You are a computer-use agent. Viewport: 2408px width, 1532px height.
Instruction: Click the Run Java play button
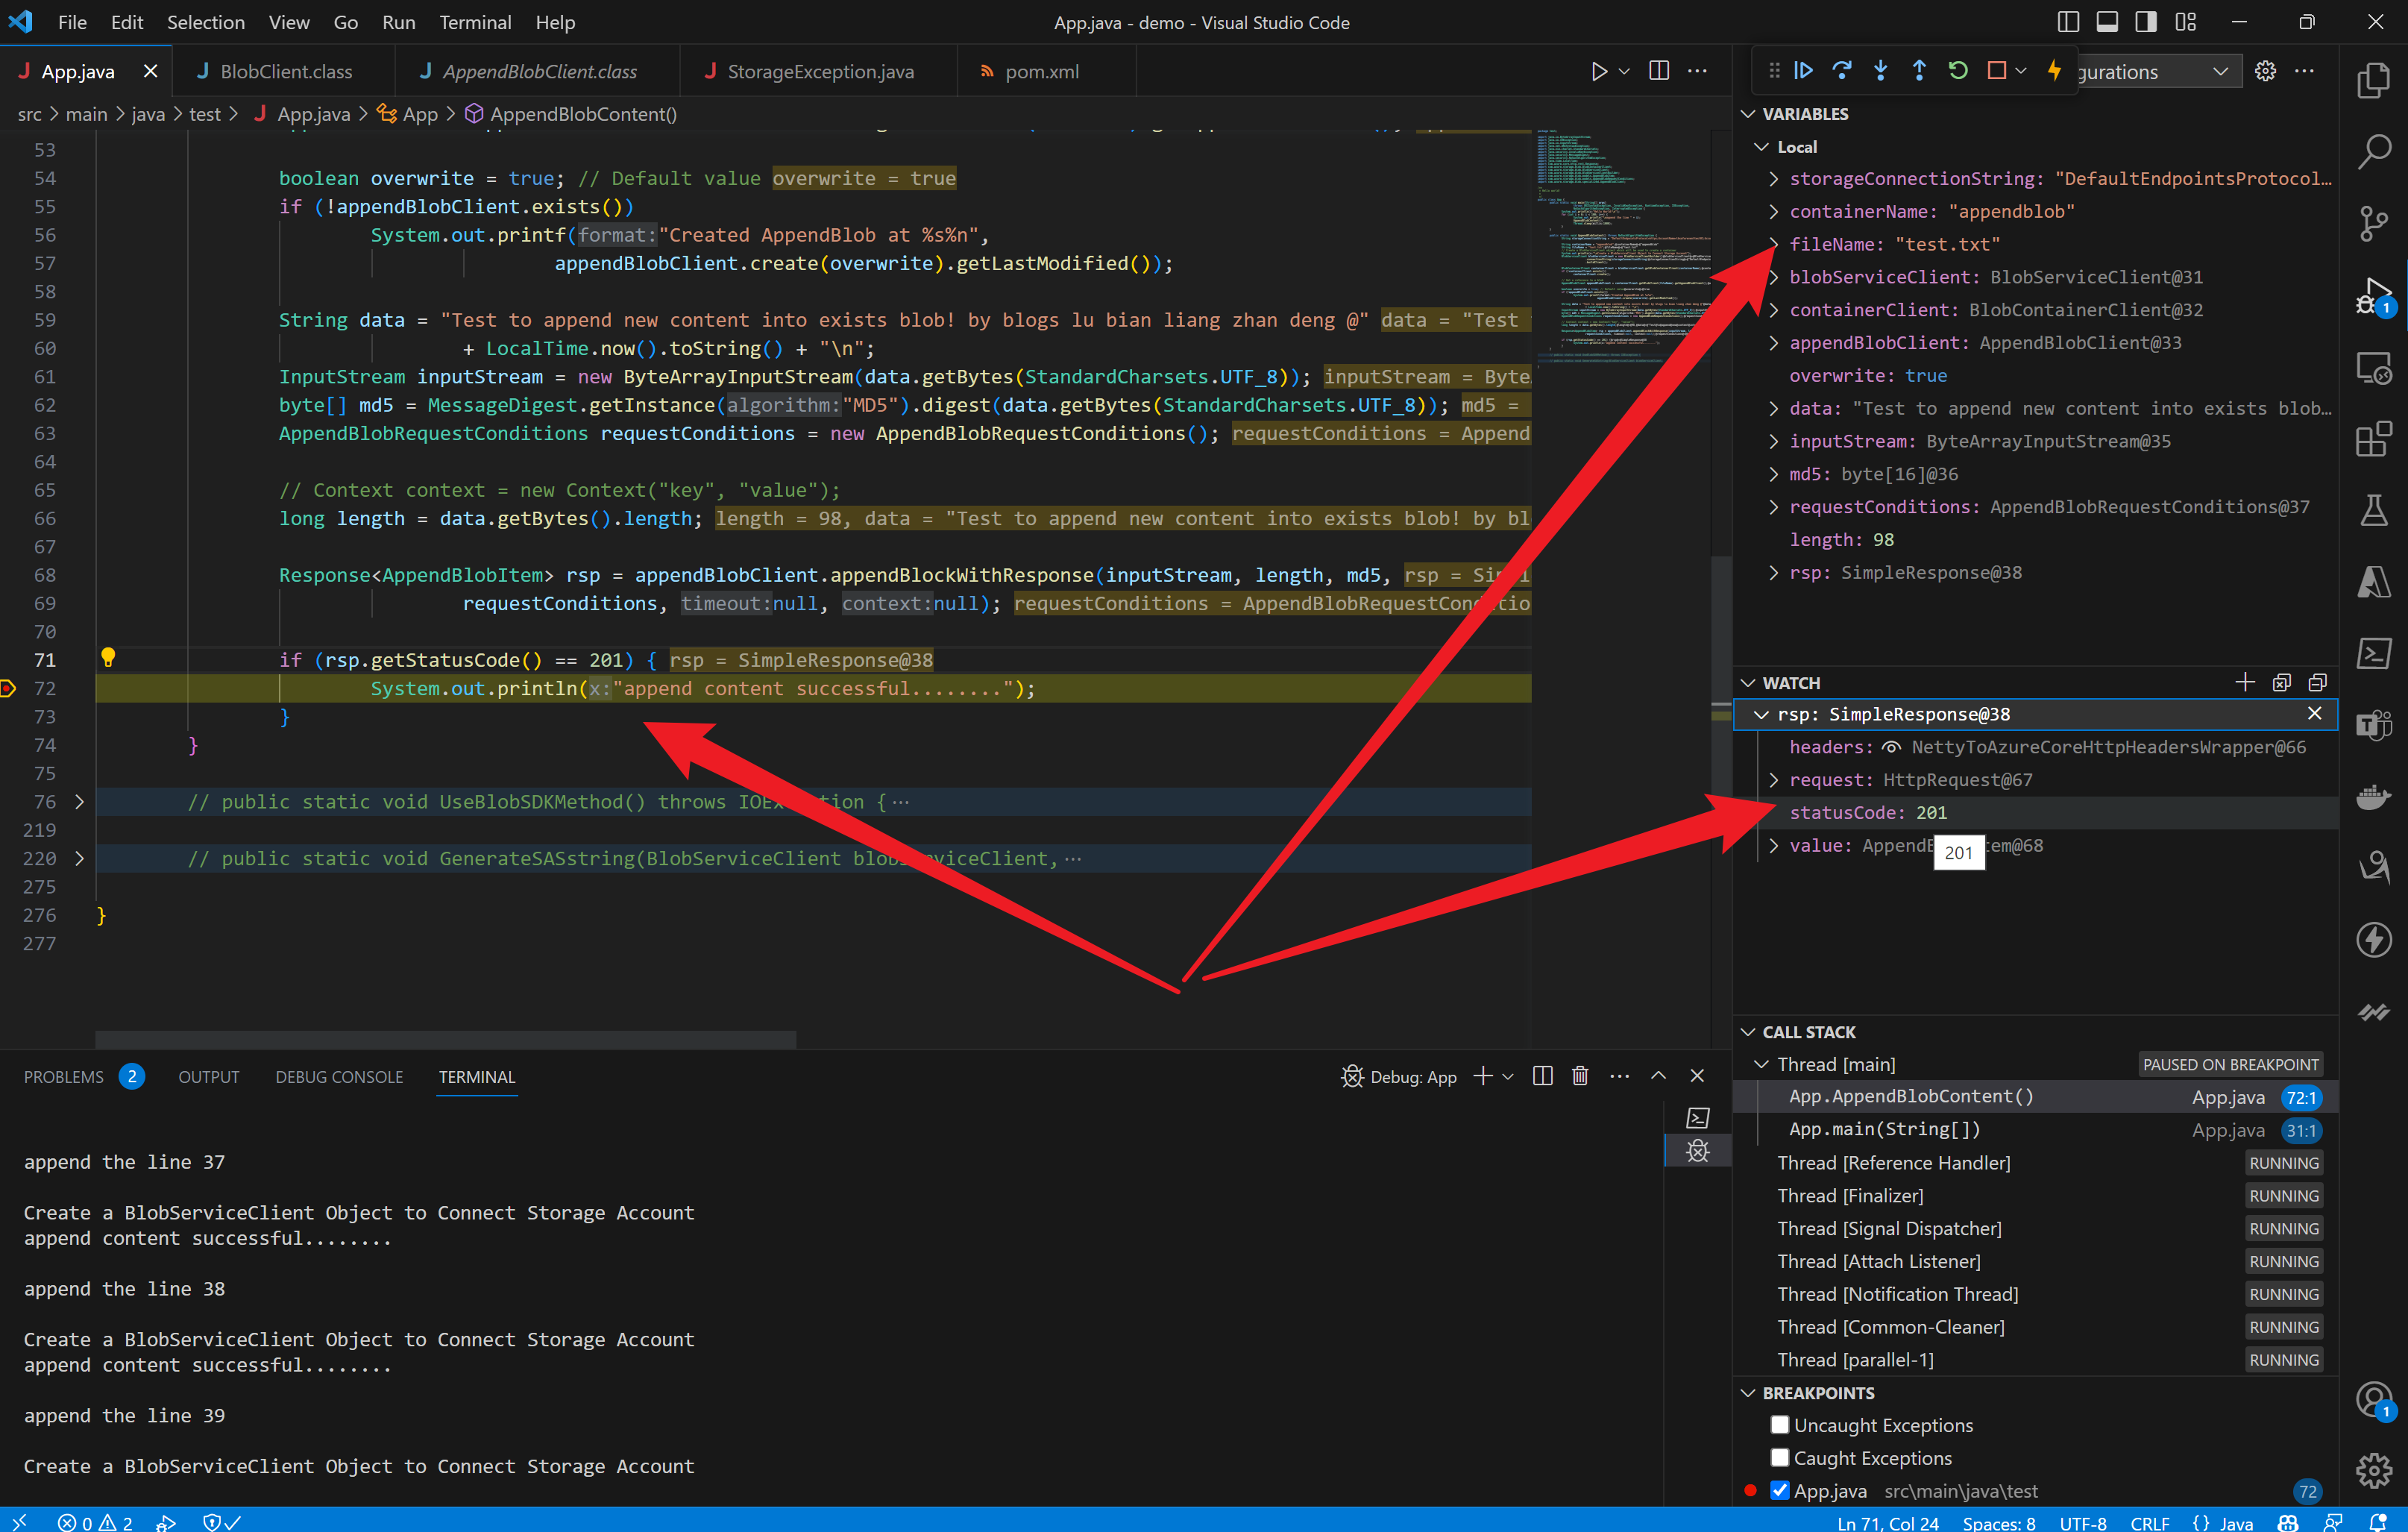pyautogui.click(x=1599, y=71)
